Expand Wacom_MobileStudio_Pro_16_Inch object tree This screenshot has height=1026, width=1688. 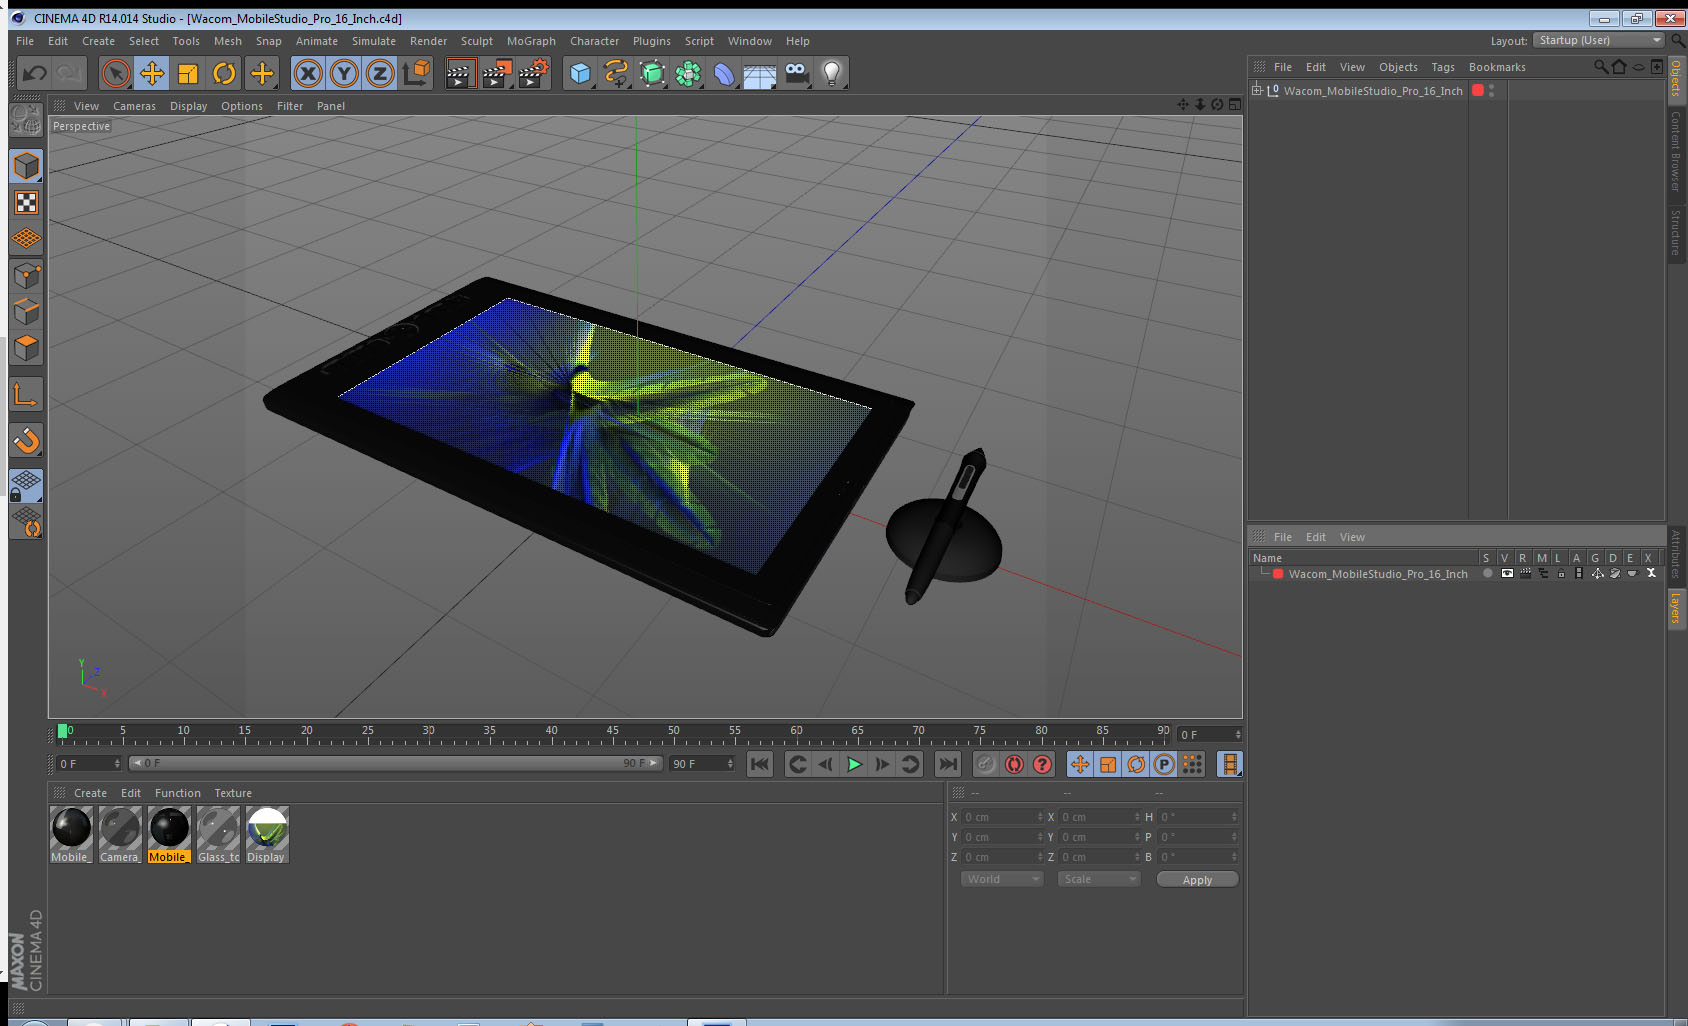[x=1257, y=90]
